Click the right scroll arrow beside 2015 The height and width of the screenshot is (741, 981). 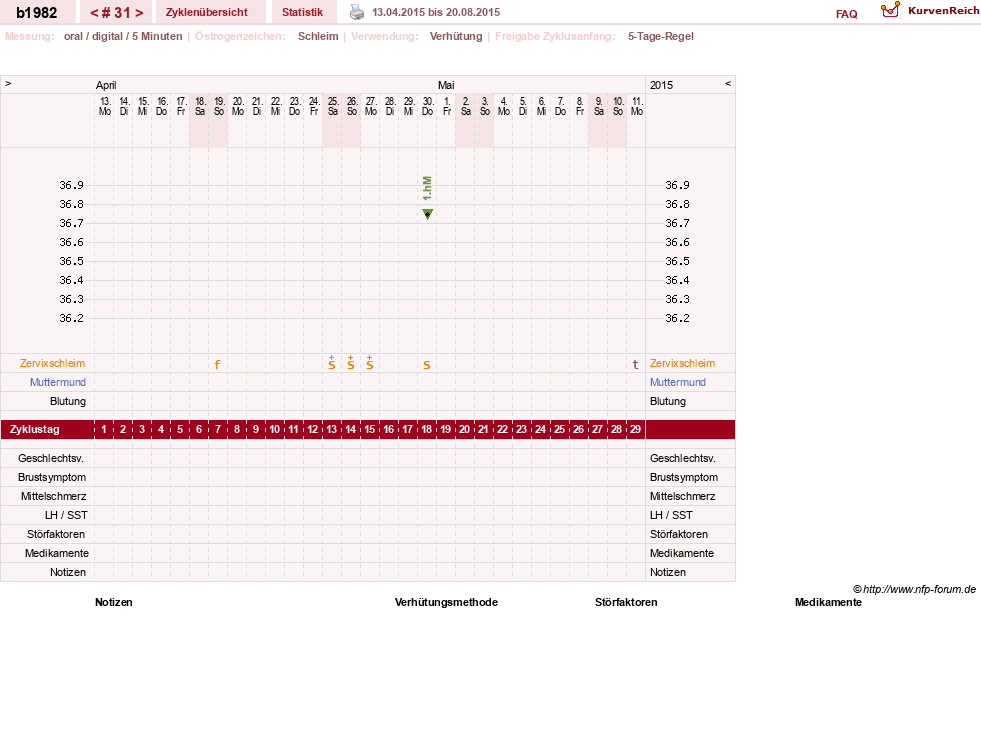coord(728,83)
